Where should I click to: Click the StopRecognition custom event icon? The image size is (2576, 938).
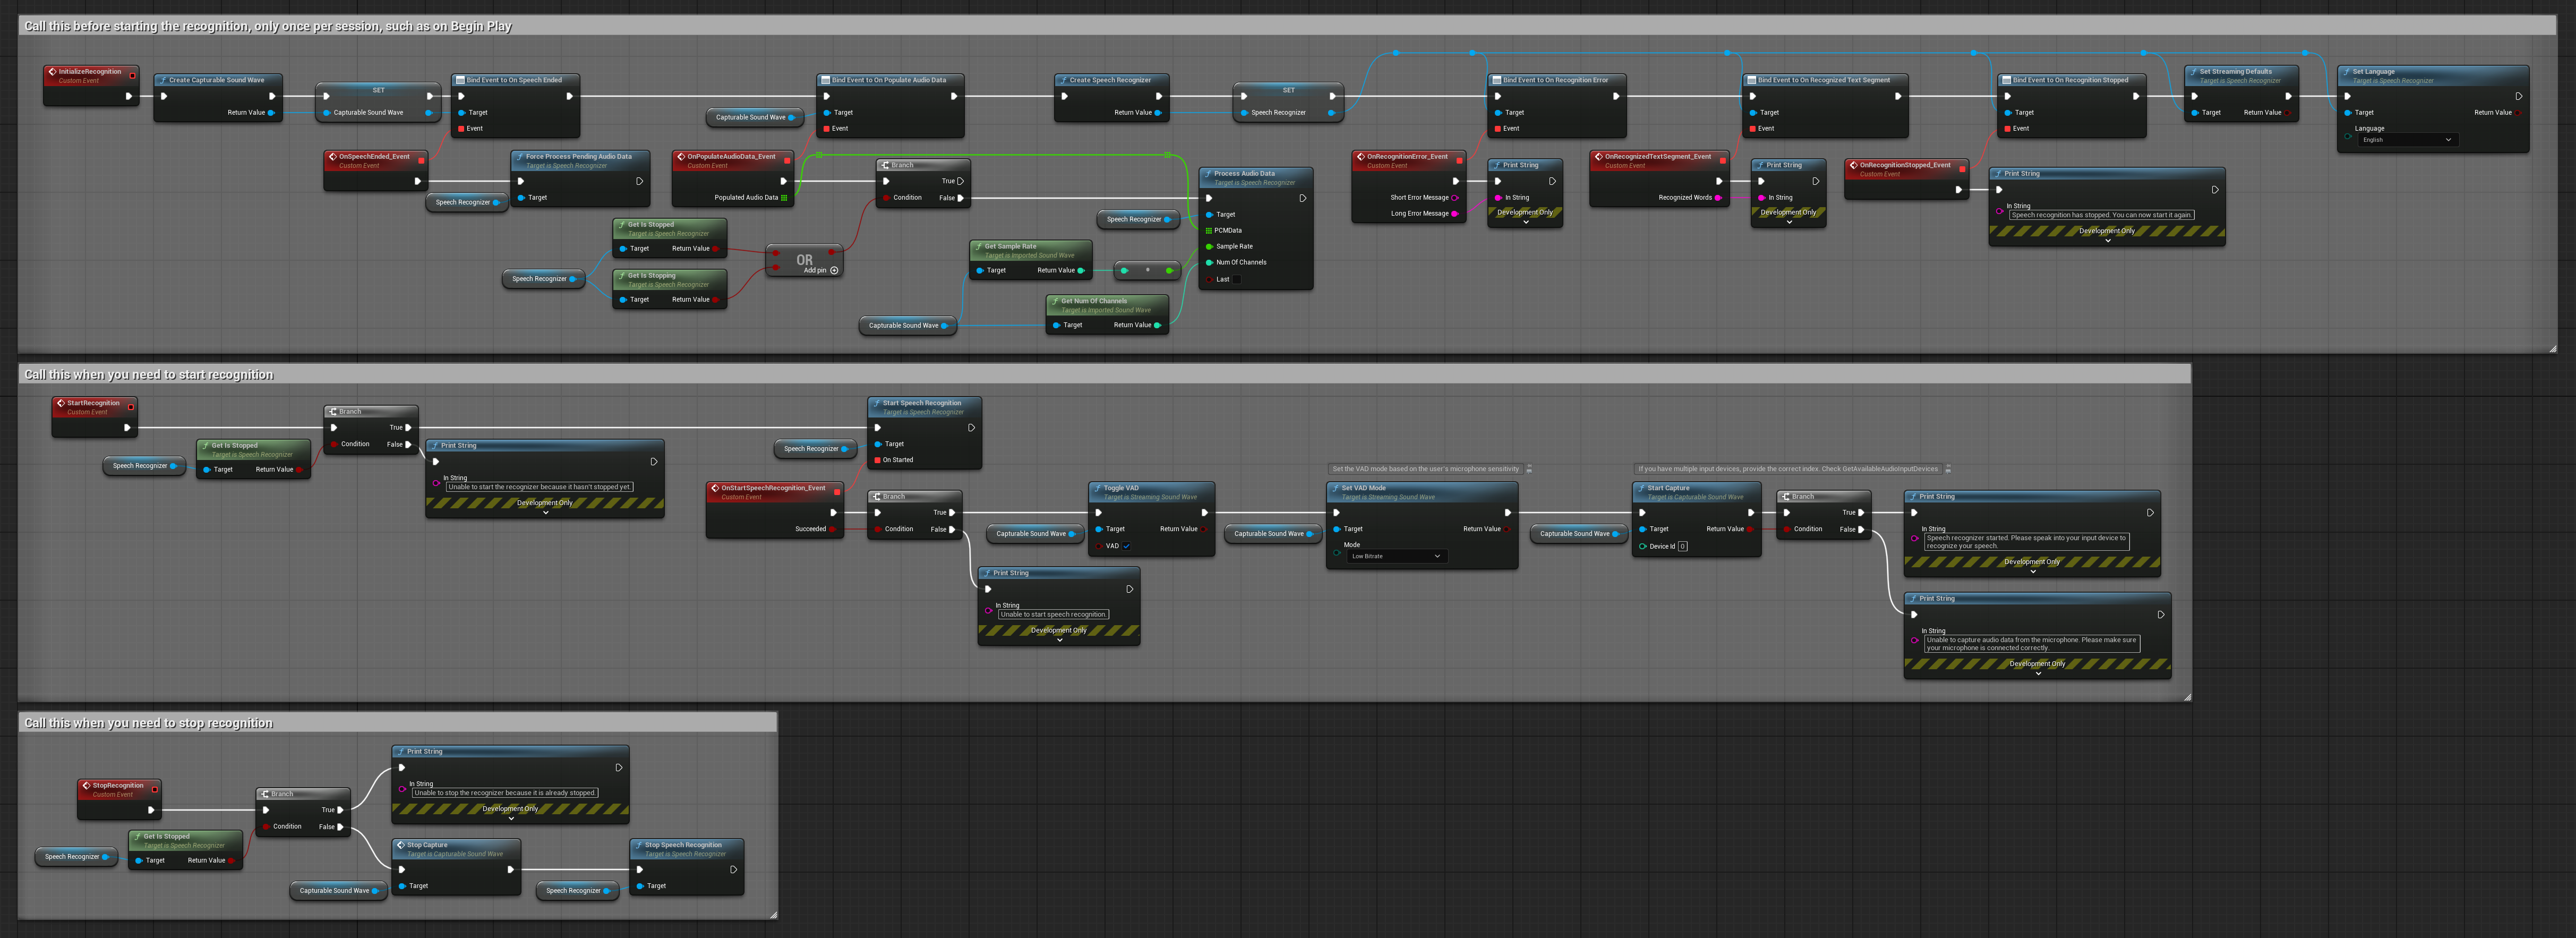click(x=86, y=786)
